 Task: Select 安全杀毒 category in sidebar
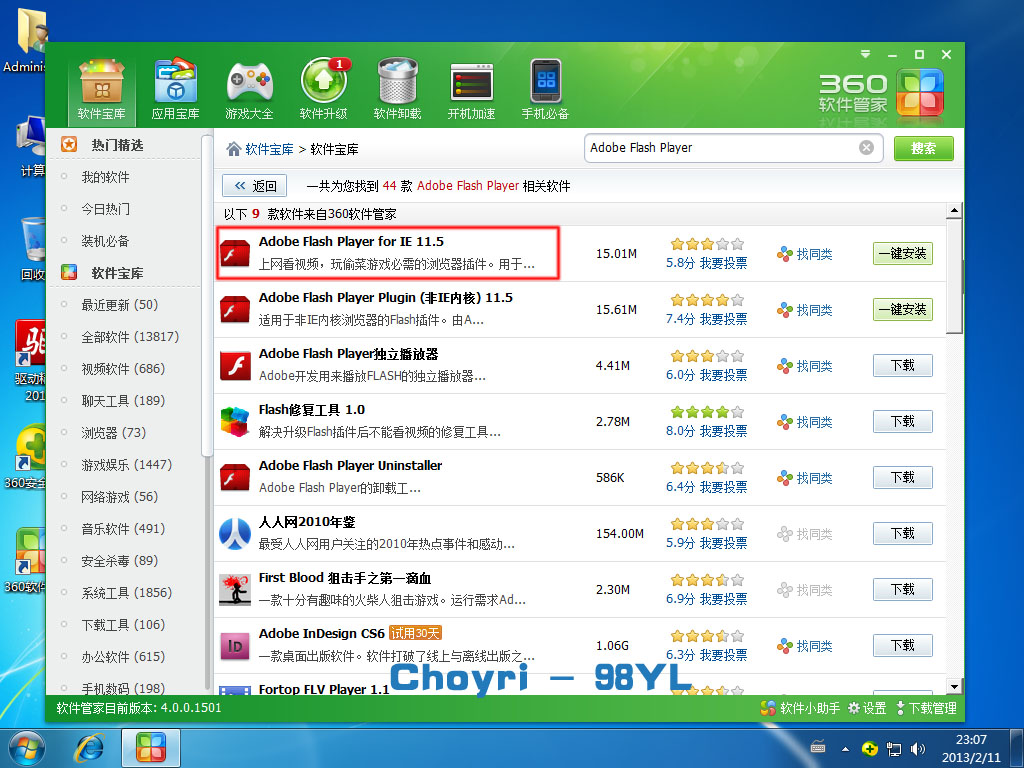119,561
